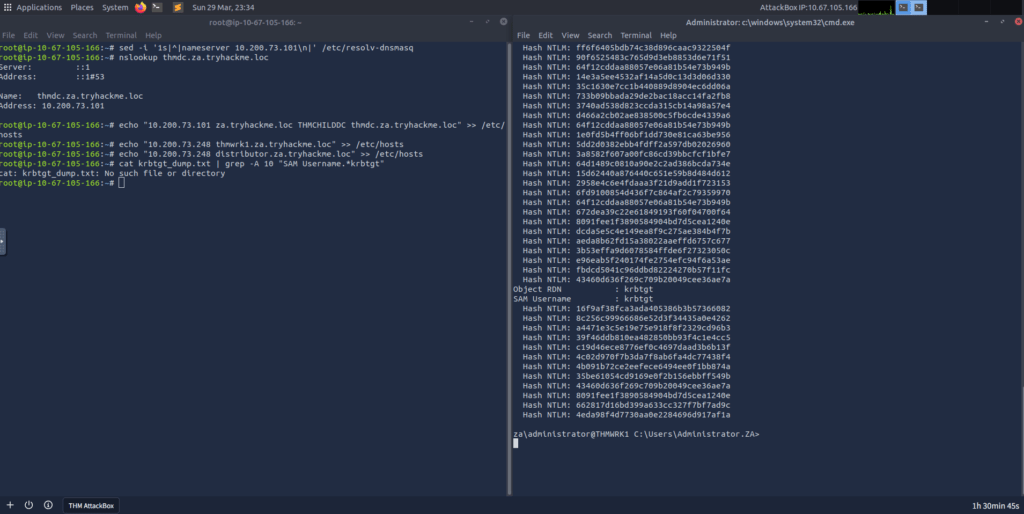Click 'Name: thmdc.za.tryhackme.loc' output line
Screen dimensions: 1024x514
71,96
